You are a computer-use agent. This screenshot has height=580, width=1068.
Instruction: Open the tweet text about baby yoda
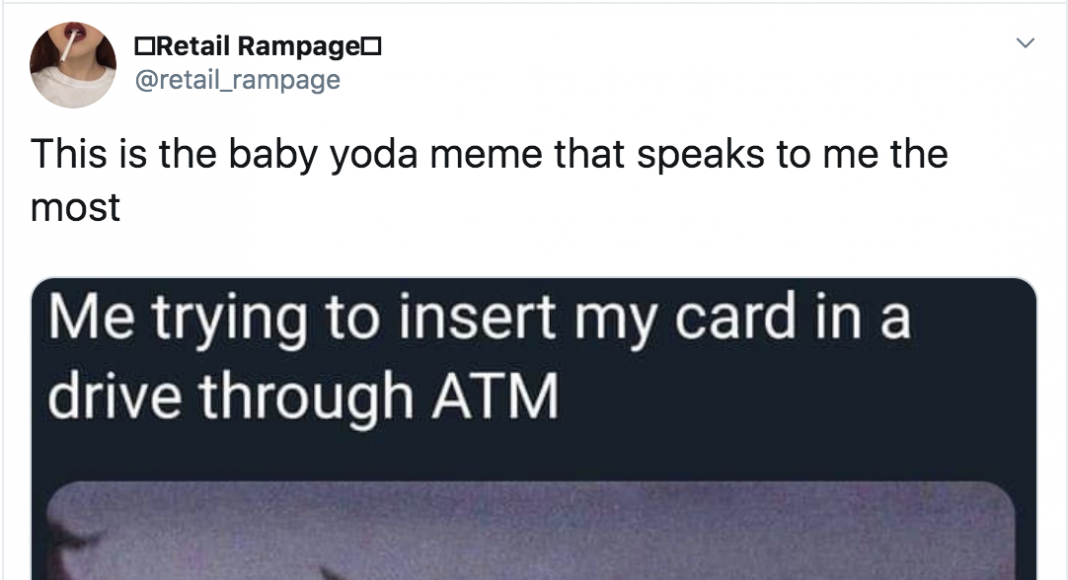[489, 180]
